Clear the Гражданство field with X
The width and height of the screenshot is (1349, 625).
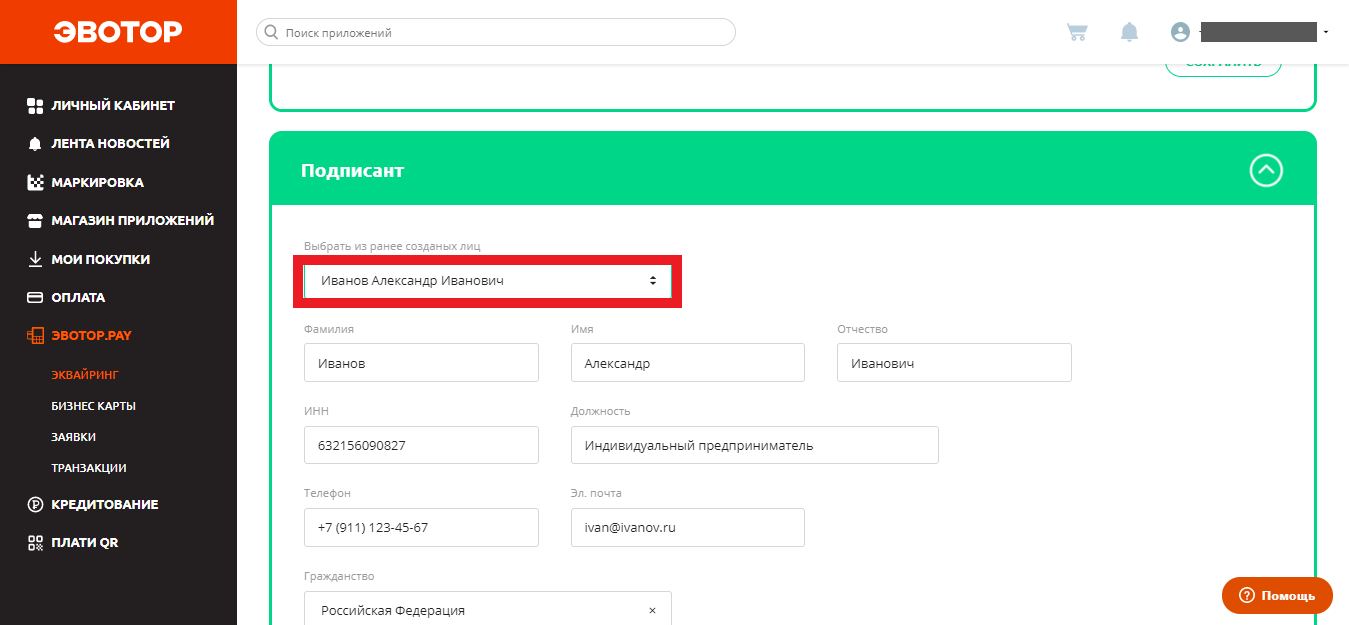[x=652, y=610]
